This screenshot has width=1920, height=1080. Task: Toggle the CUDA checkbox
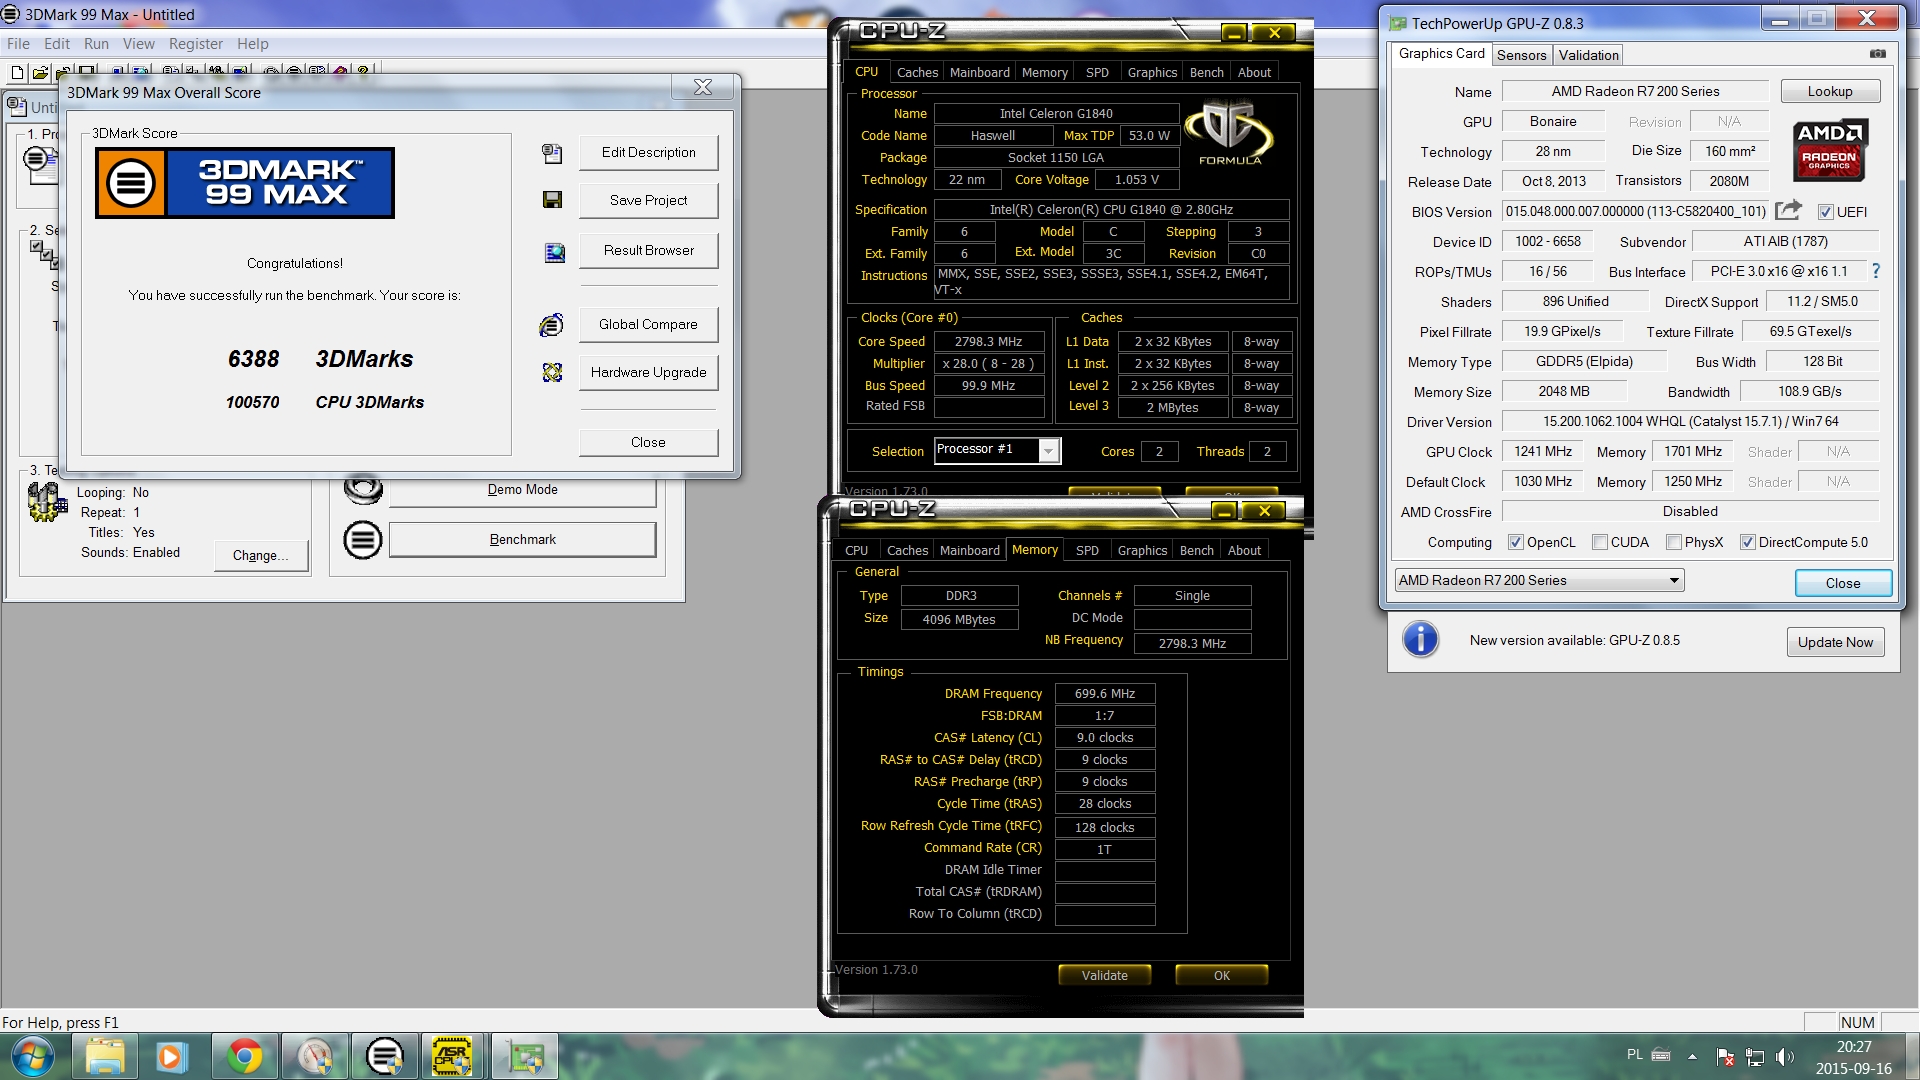(x=1600, y=542)
